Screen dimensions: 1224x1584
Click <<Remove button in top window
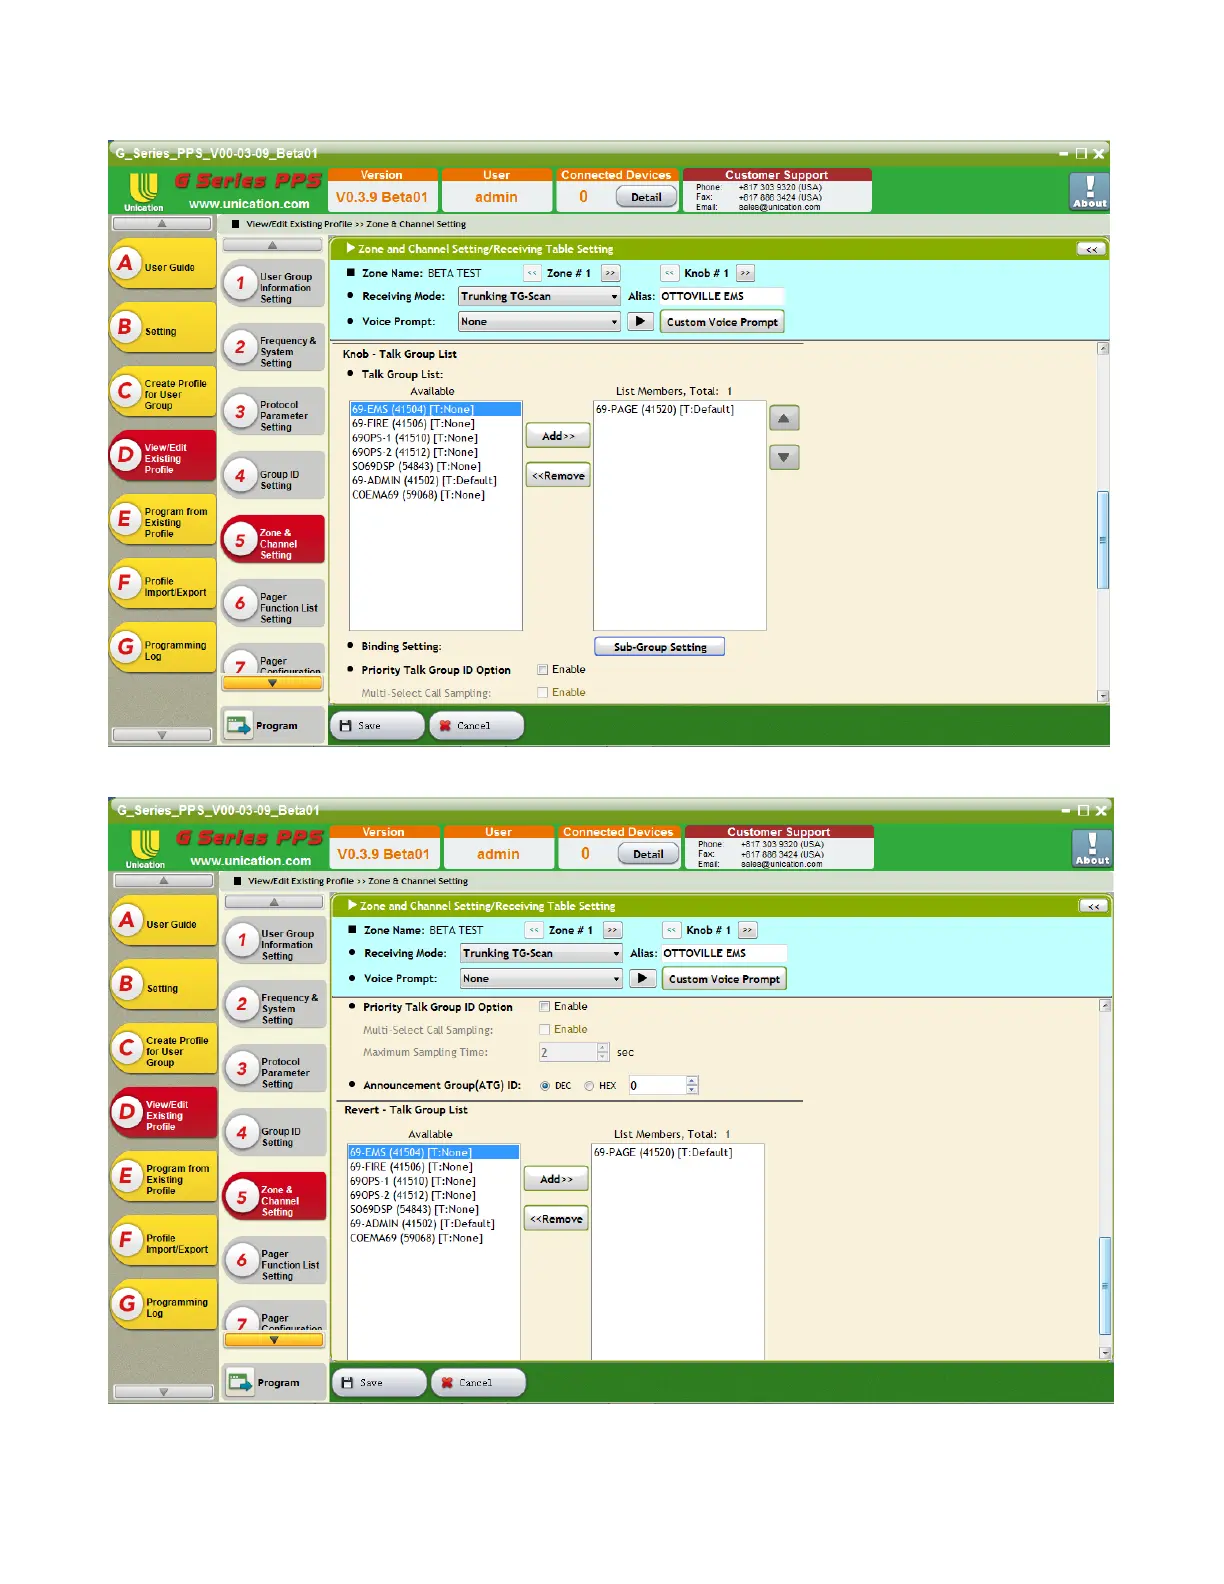558,476
